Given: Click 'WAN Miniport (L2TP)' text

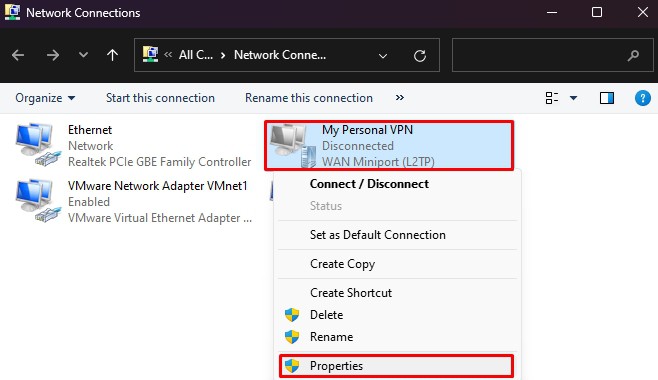Looking at the screenshot, I should (378, 161).
